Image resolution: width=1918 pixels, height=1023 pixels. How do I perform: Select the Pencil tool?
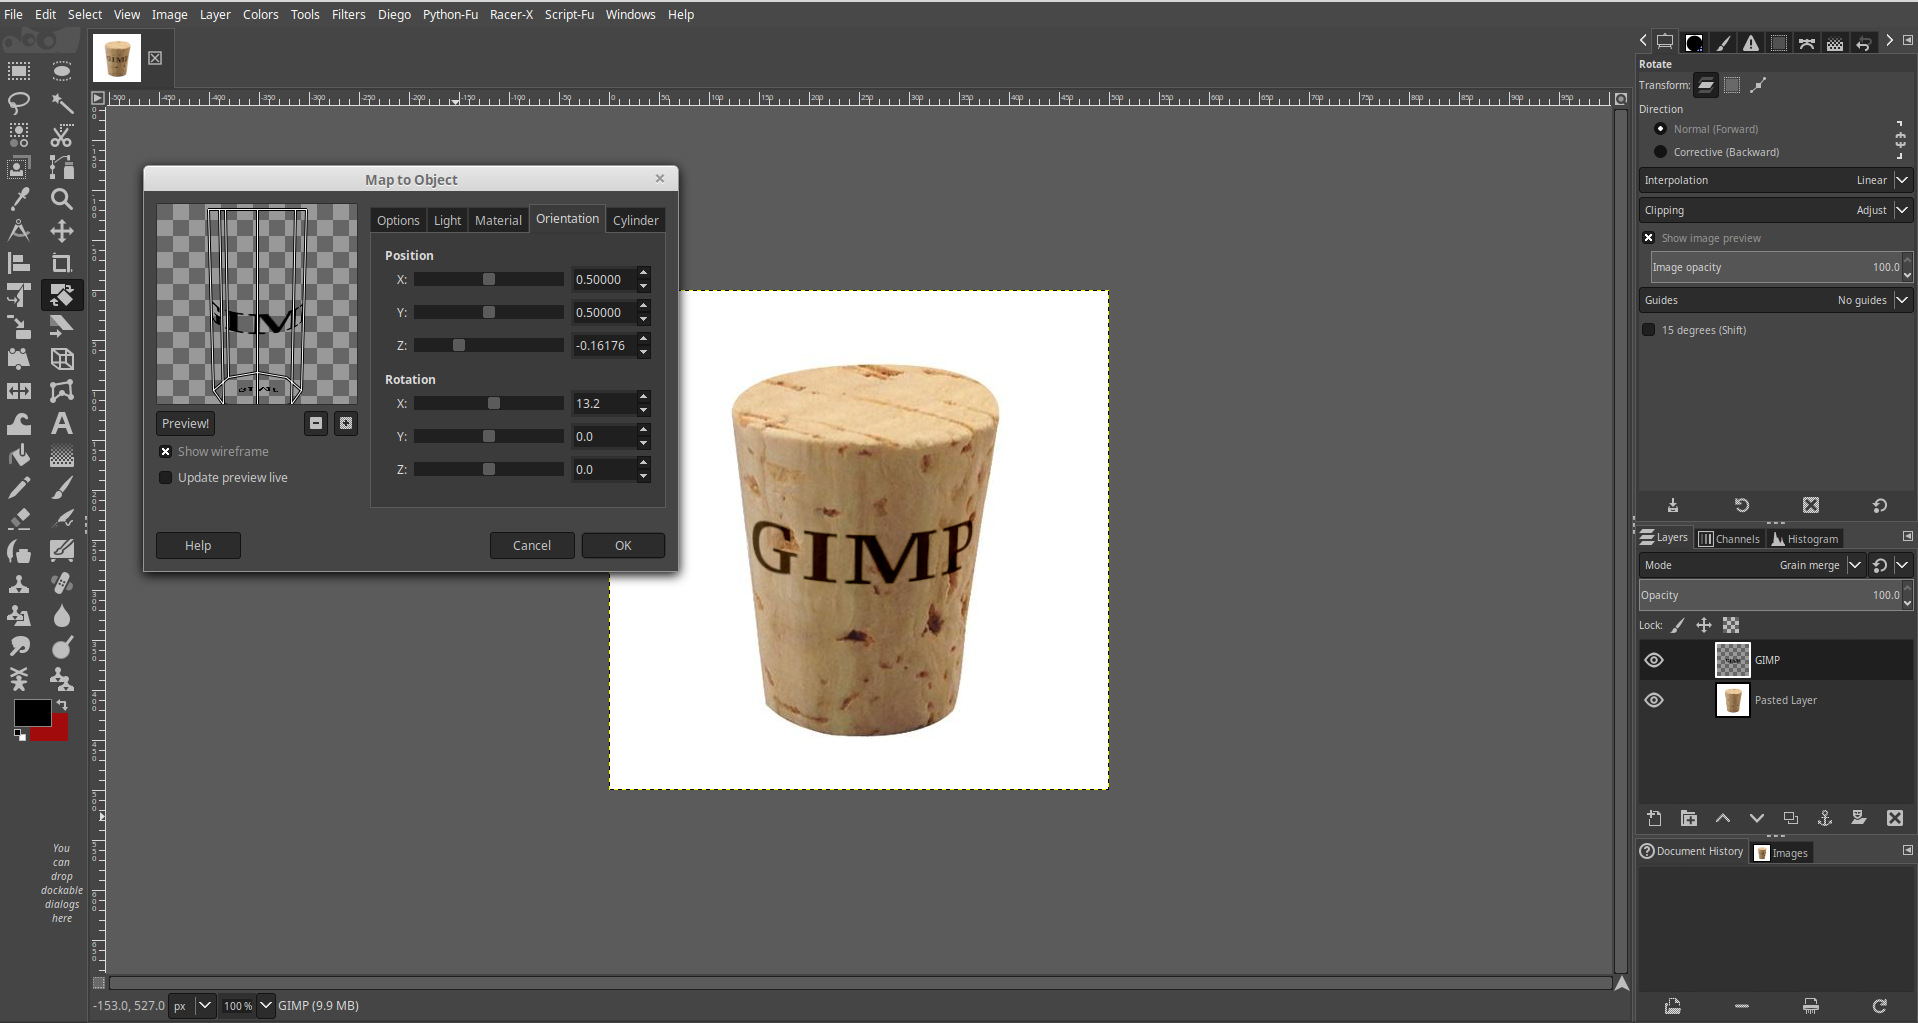tap(19, 487)
